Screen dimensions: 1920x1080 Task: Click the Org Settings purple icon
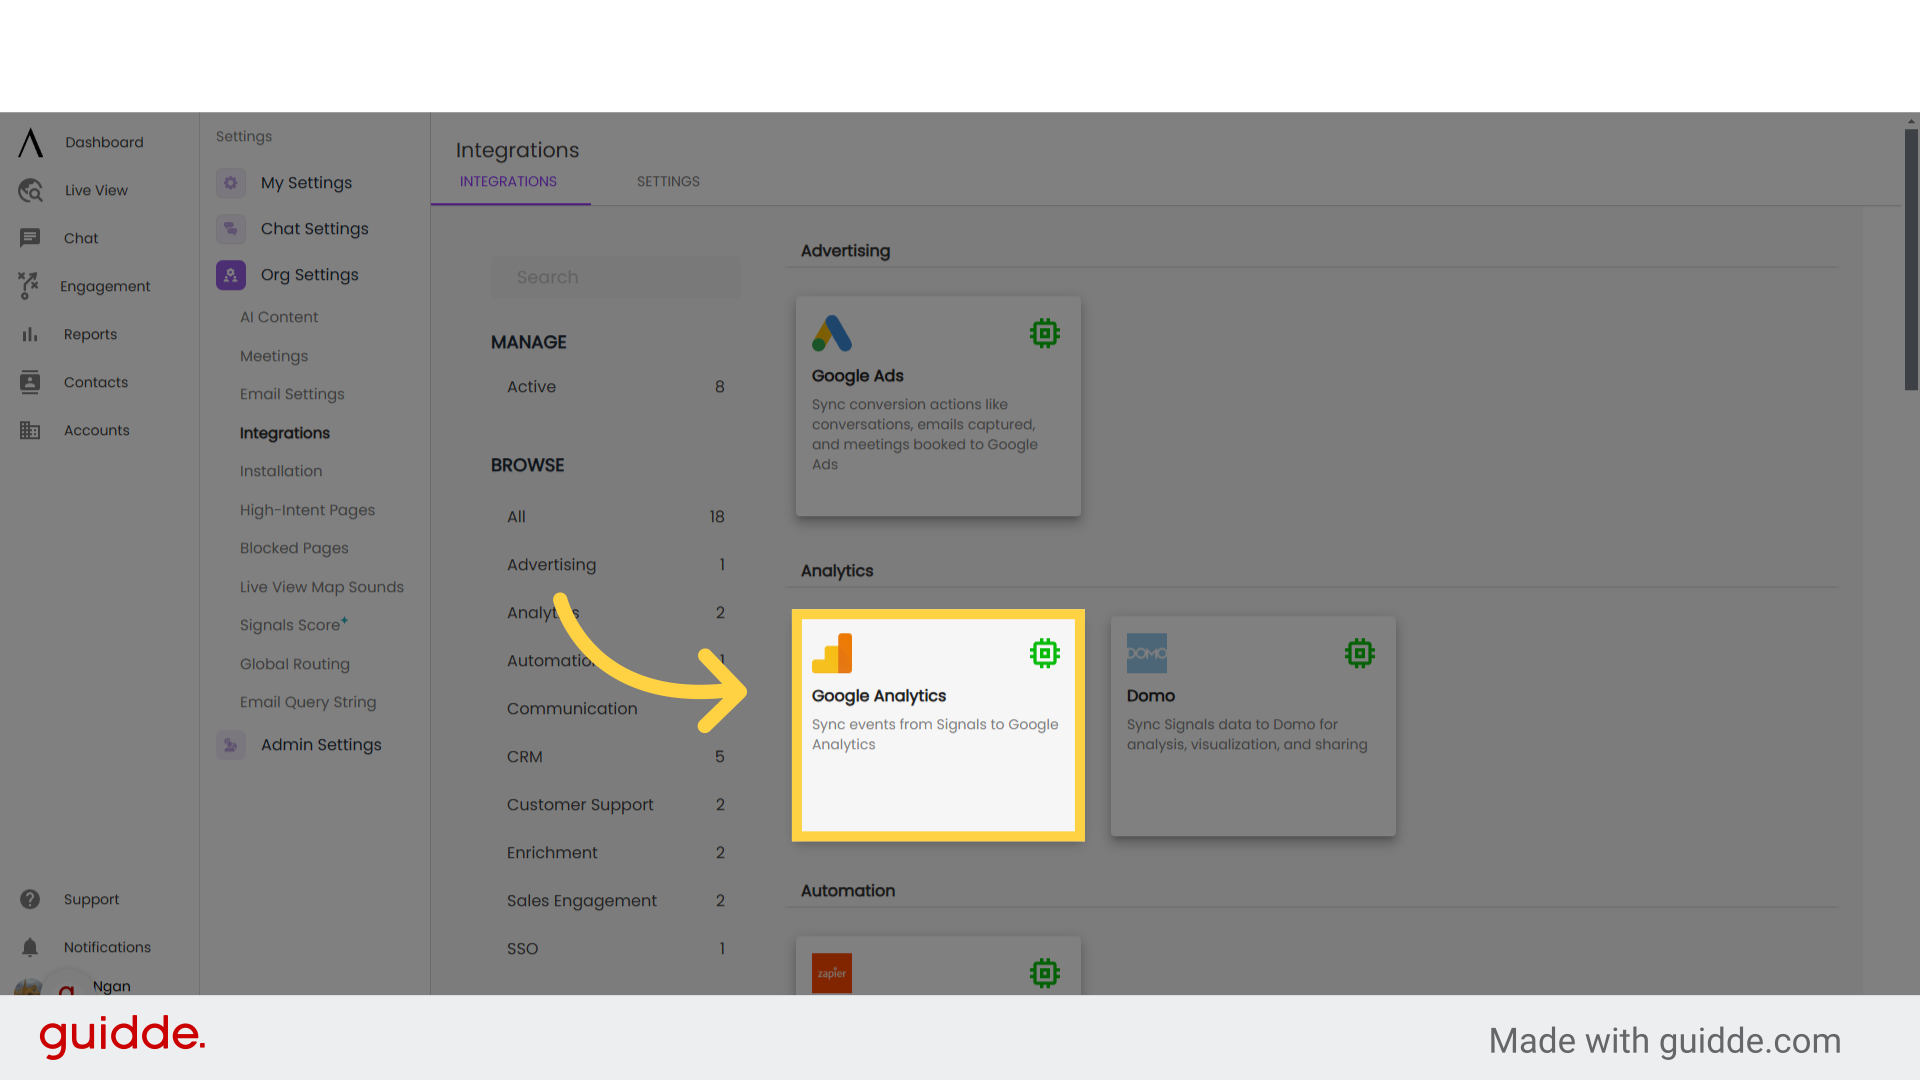231,275
